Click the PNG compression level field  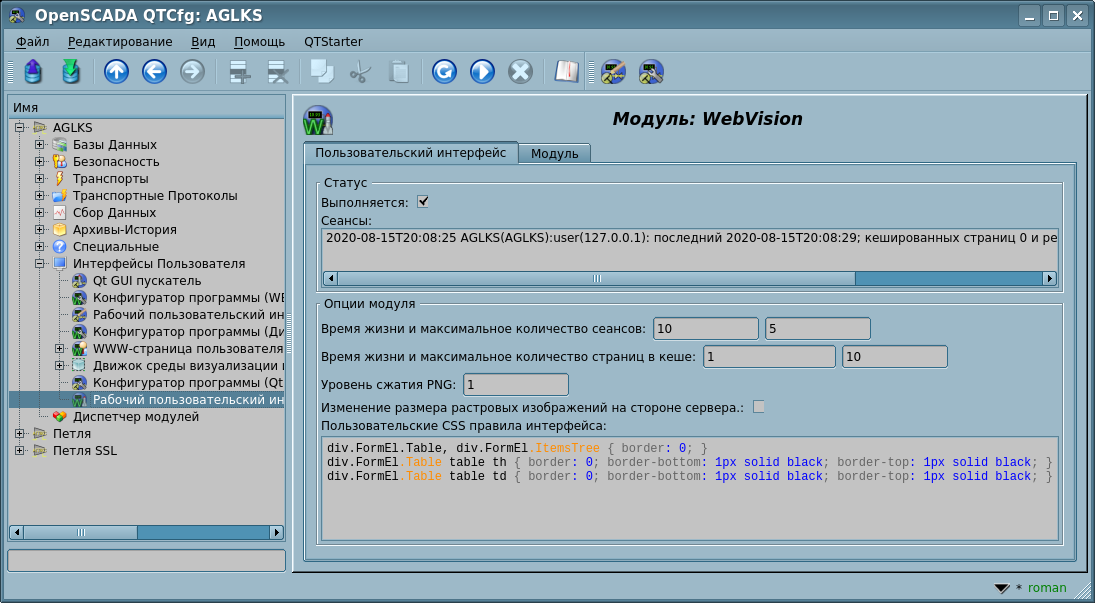coord(516,384)
